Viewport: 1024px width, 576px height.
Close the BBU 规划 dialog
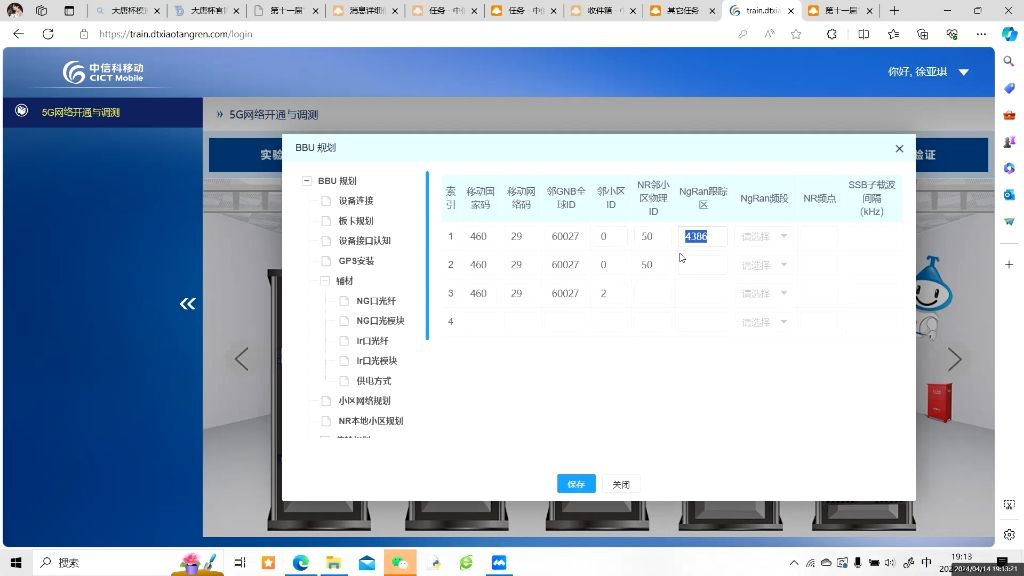click(899, 149)
